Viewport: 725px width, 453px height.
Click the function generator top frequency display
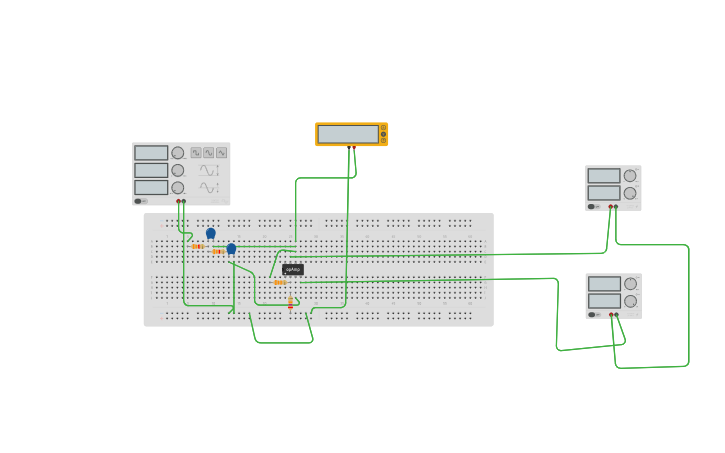point(151,153)
